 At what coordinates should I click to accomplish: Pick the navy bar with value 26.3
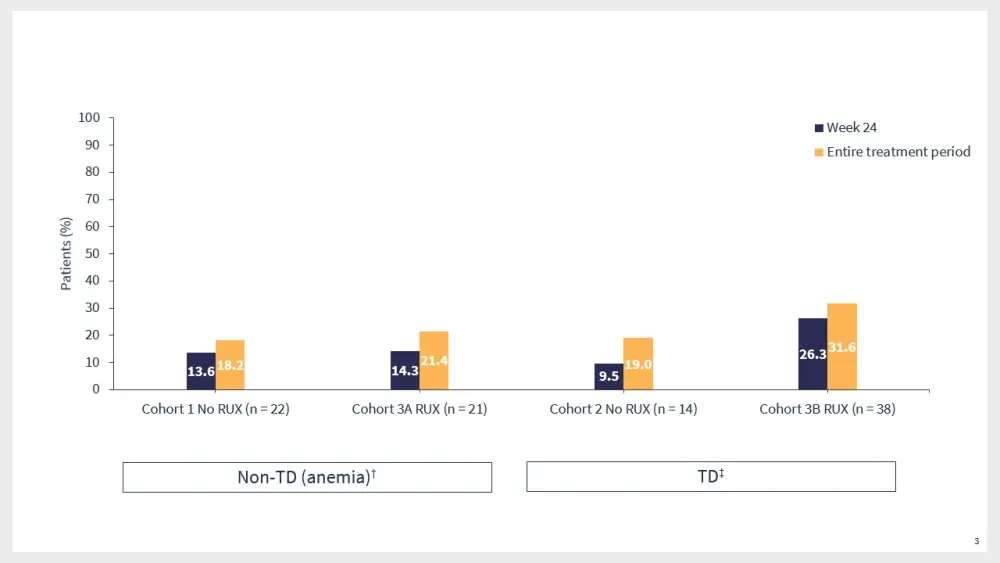coord(812,354)
